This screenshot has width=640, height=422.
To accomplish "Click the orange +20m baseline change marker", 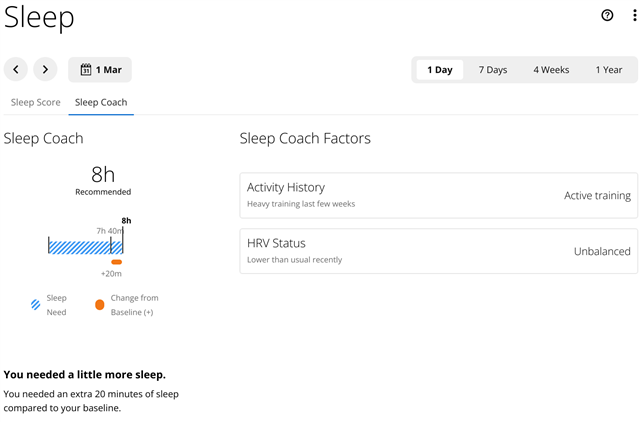I will coord(116,262).
